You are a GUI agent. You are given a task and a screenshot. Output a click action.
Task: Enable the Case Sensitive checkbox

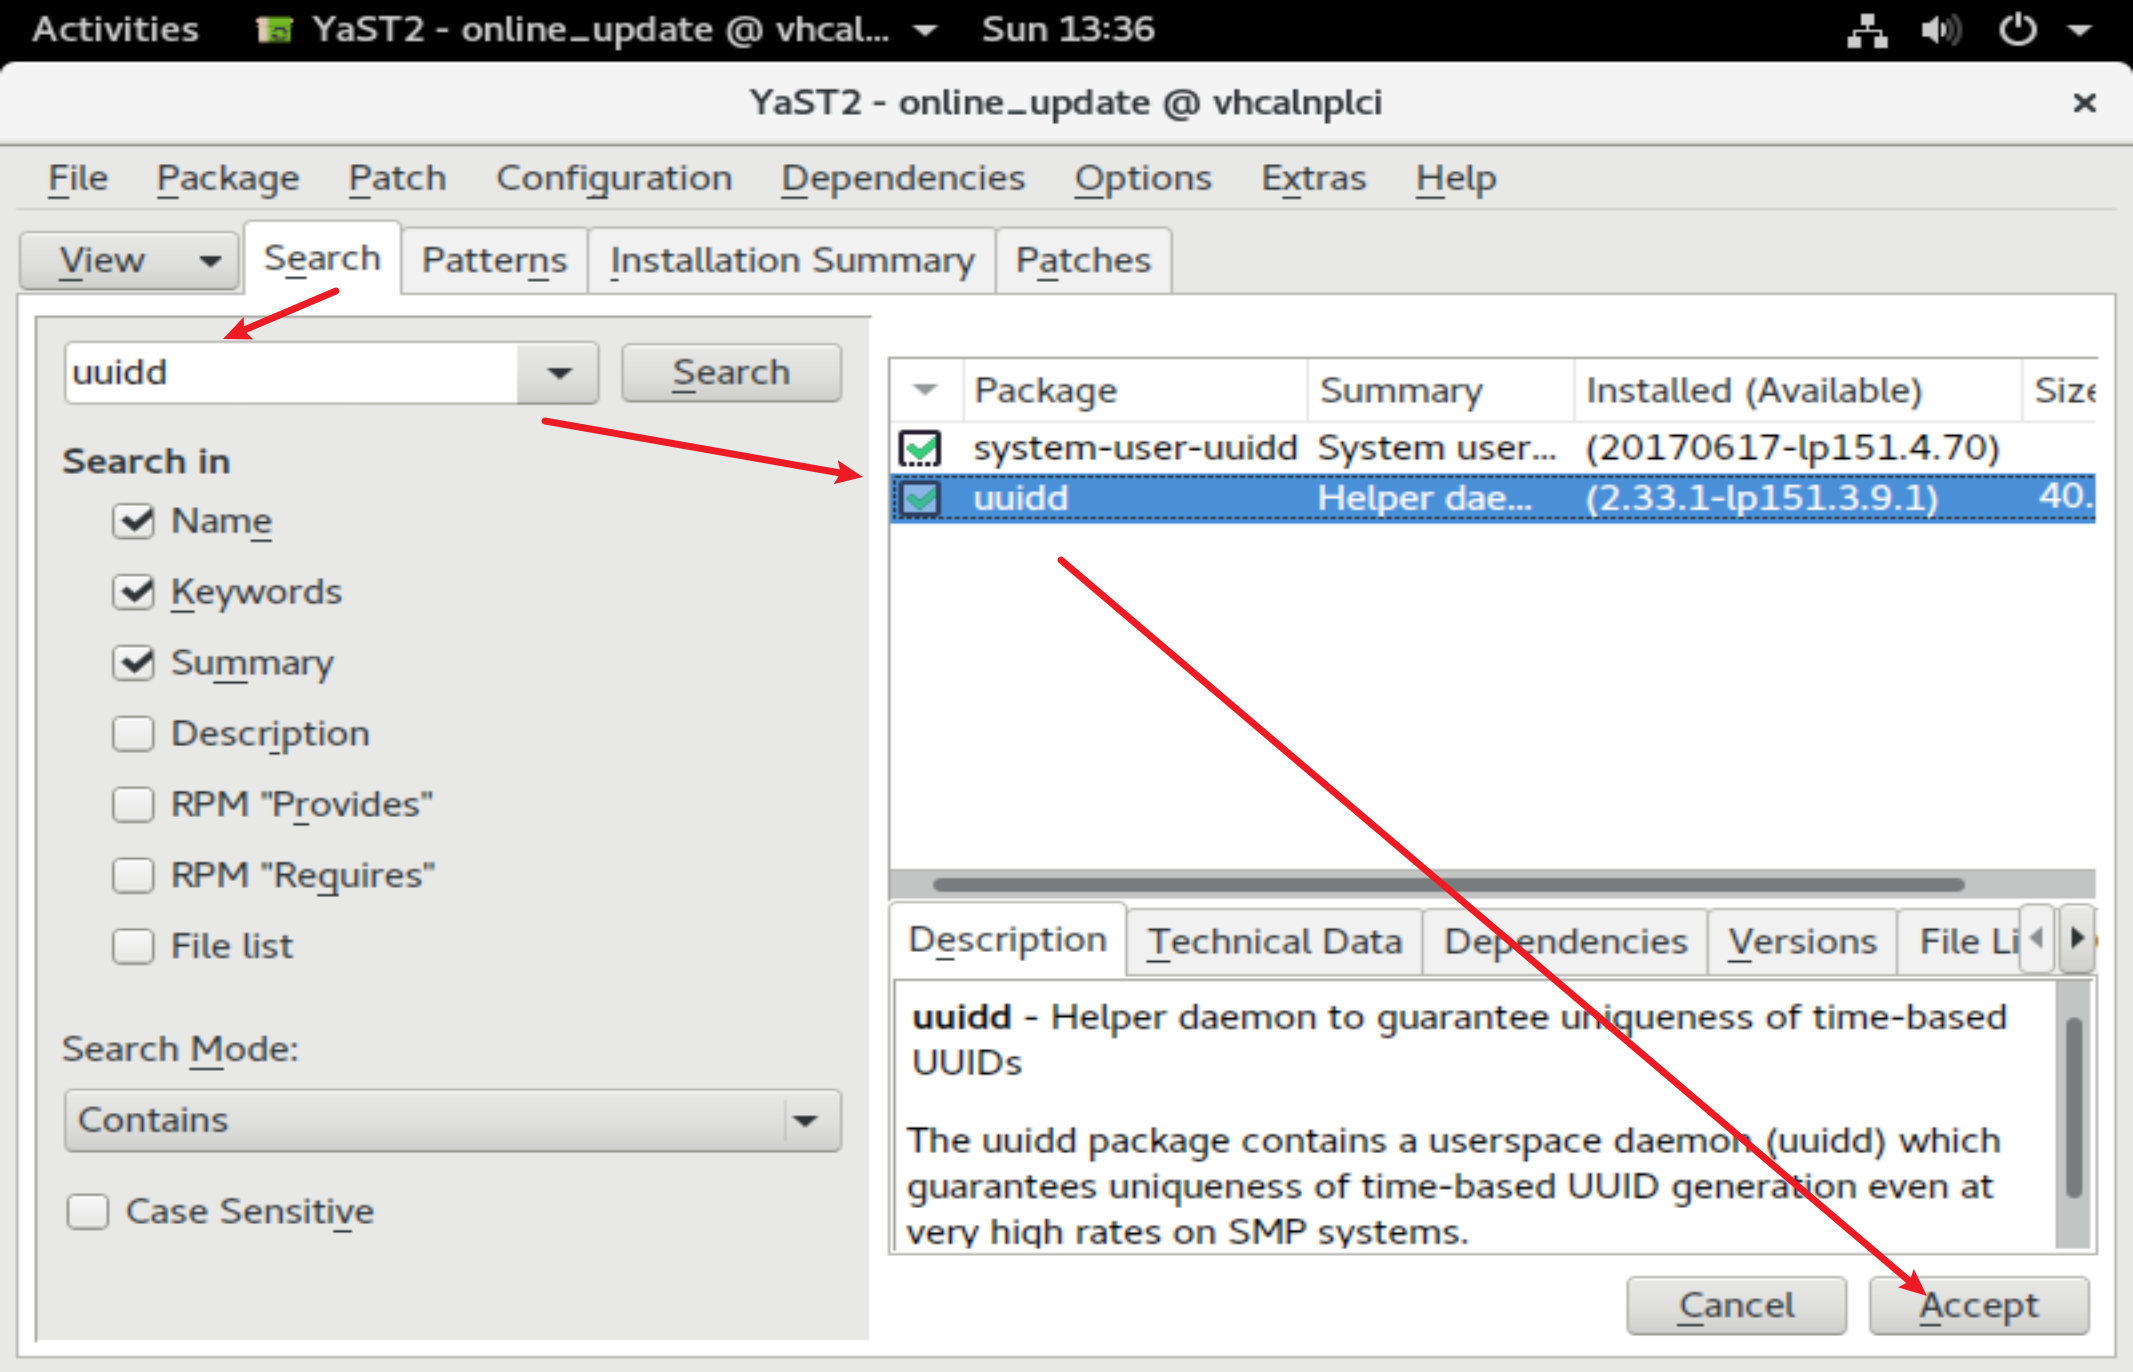88,1212
